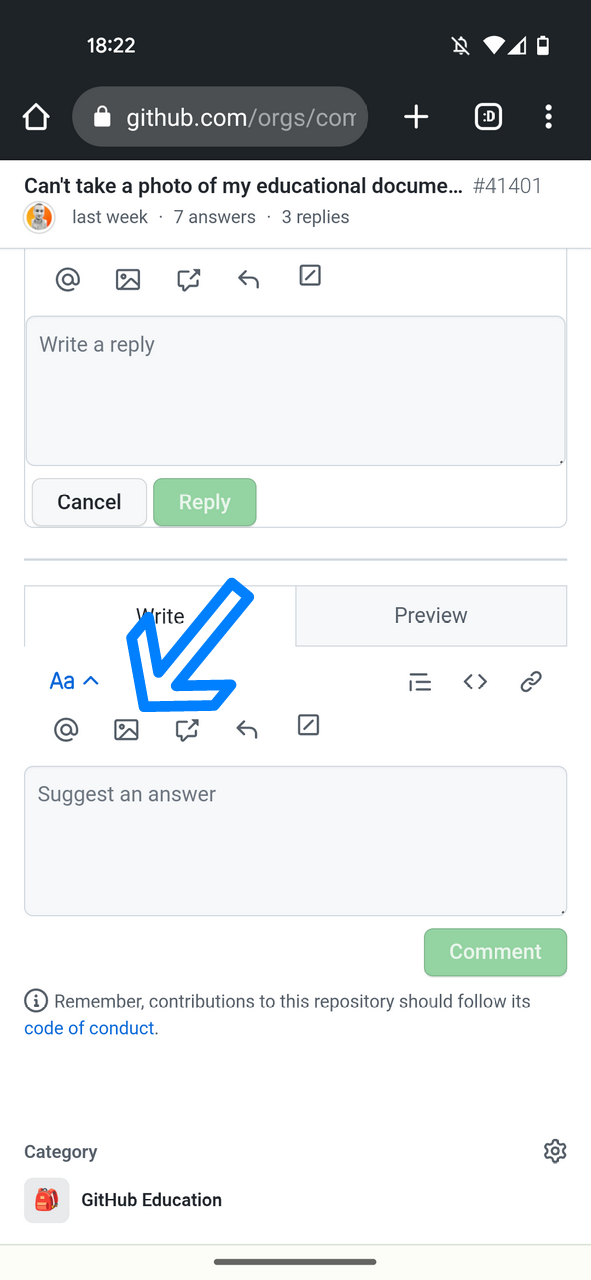Image resolution: width=591 pixels, height=1280 pixels.
Task: Reference a discussion with the cross-reference icon
Action: 188,729
